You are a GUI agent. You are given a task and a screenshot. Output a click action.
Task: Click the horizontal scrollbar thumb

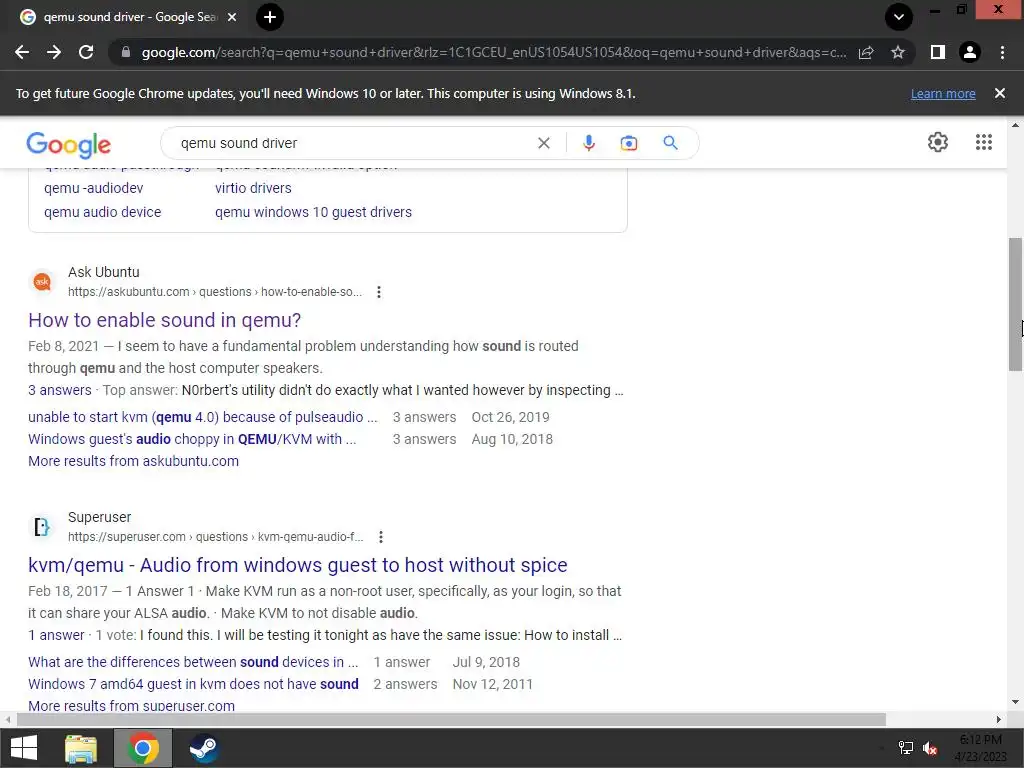[x=451, y=720]
